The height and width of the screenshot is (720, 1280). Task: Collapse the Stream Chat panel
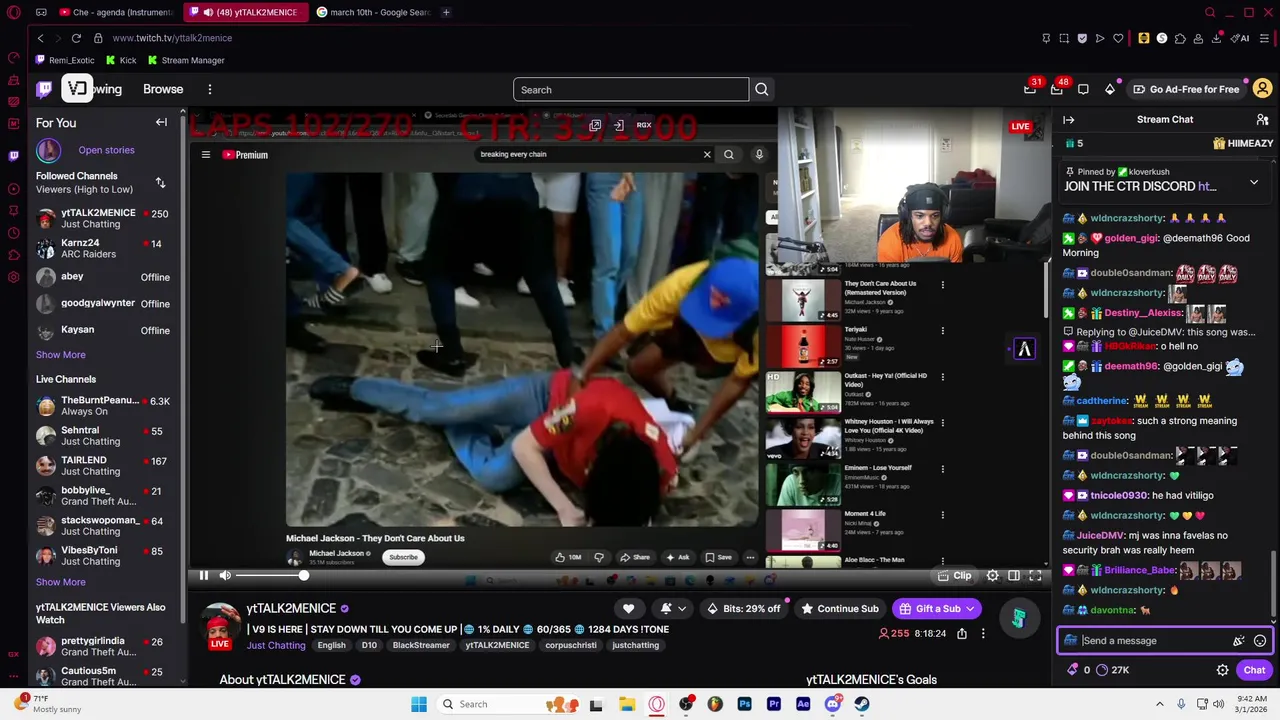pyautogui.click(x=1069, y=120)
